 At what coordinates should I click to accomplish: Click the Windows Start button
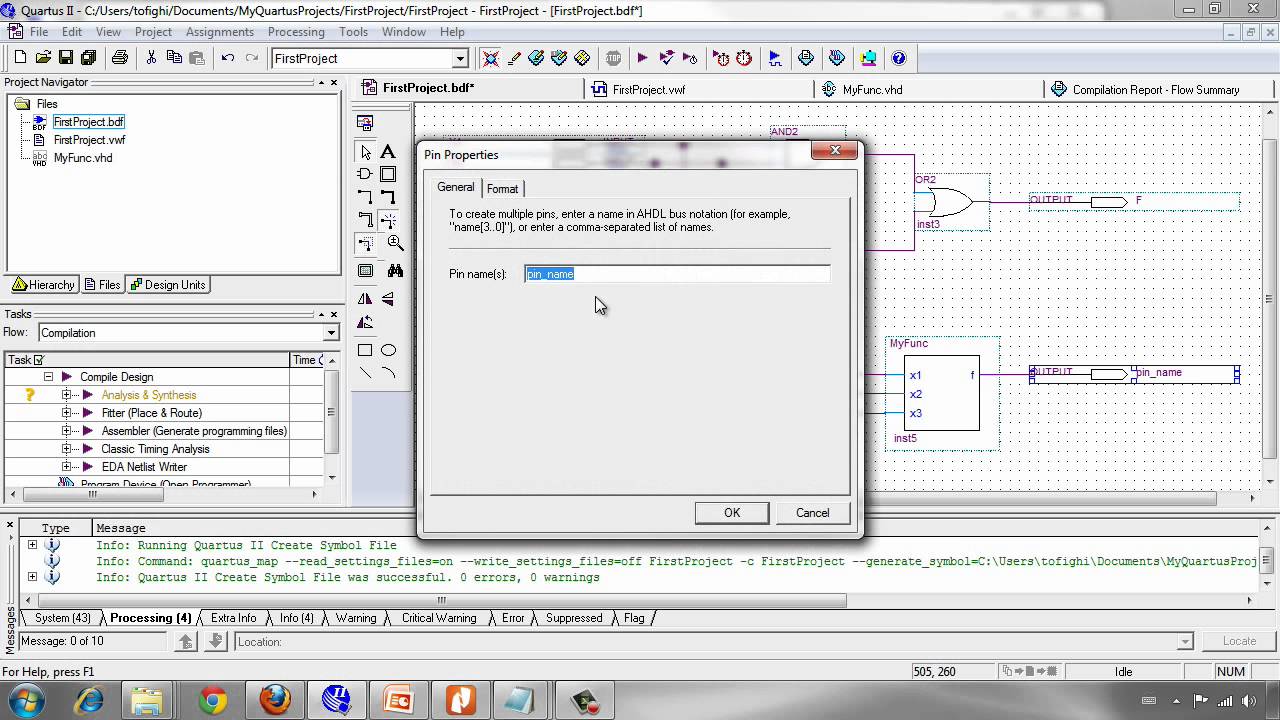27,700
